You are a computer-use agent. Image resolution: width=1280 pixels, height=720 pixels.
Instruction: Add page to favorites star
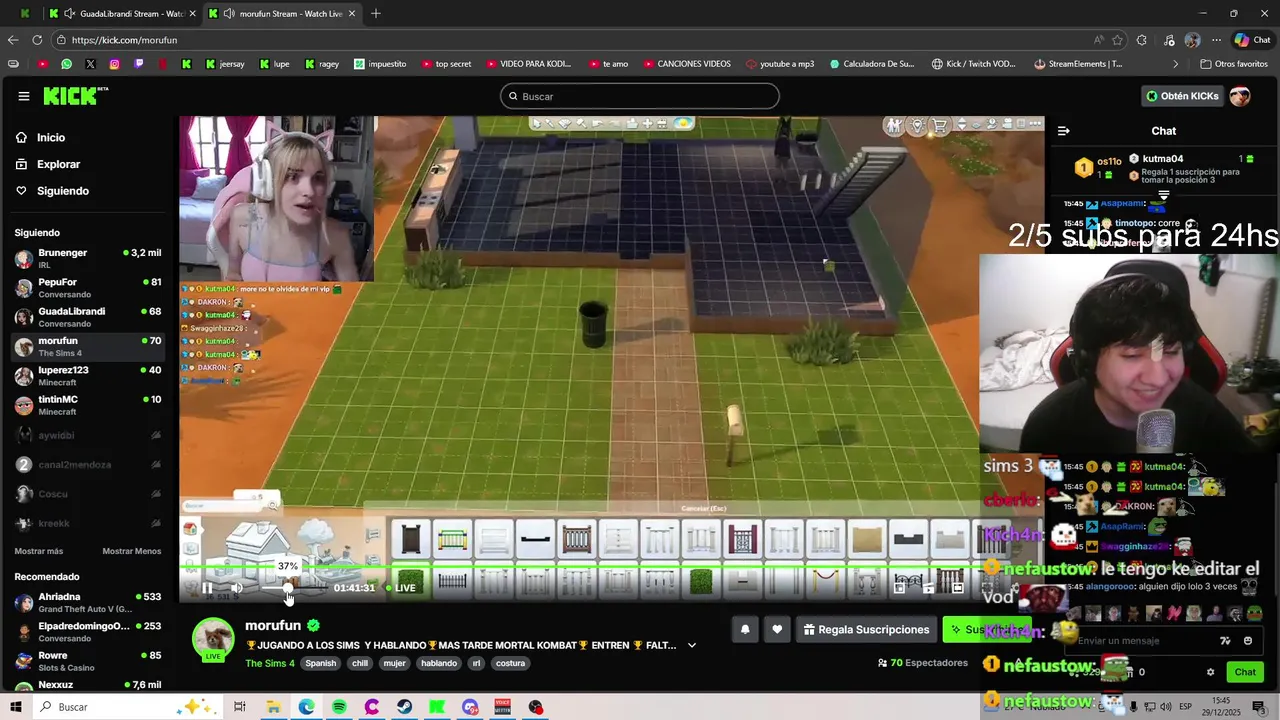pos(1118,40)
